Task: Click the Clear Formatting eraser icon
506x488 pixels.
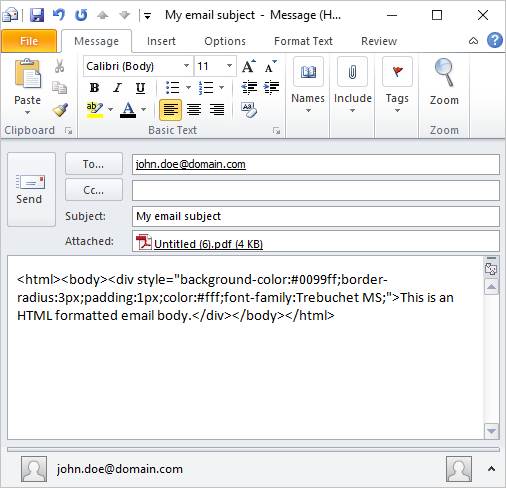Action: (249, 110)
